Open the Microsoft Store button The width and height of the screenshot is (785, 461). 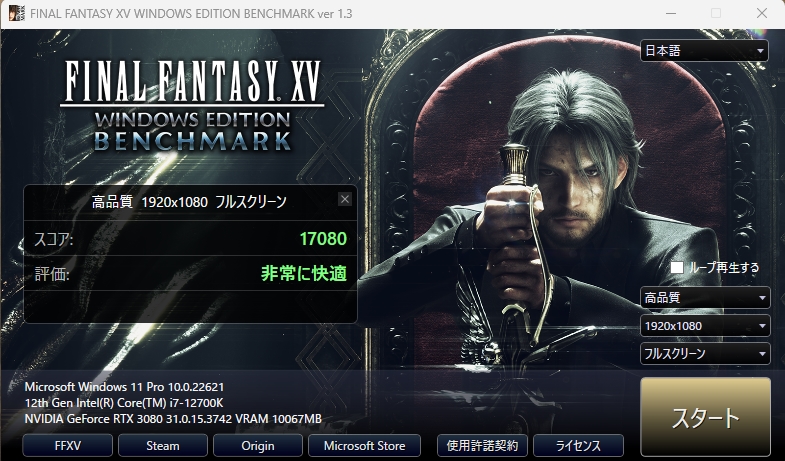click(364, 445)
